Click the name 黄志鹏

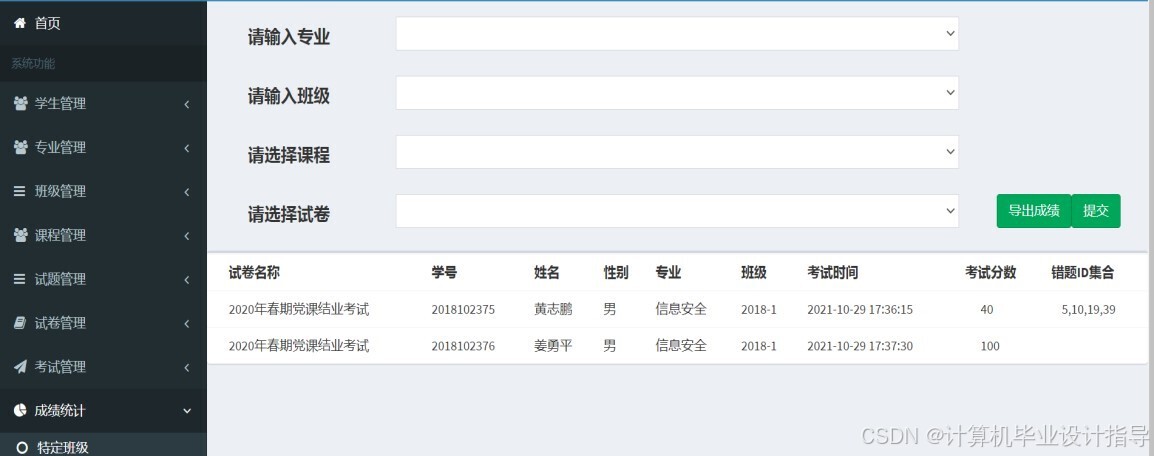click(553, 310)
